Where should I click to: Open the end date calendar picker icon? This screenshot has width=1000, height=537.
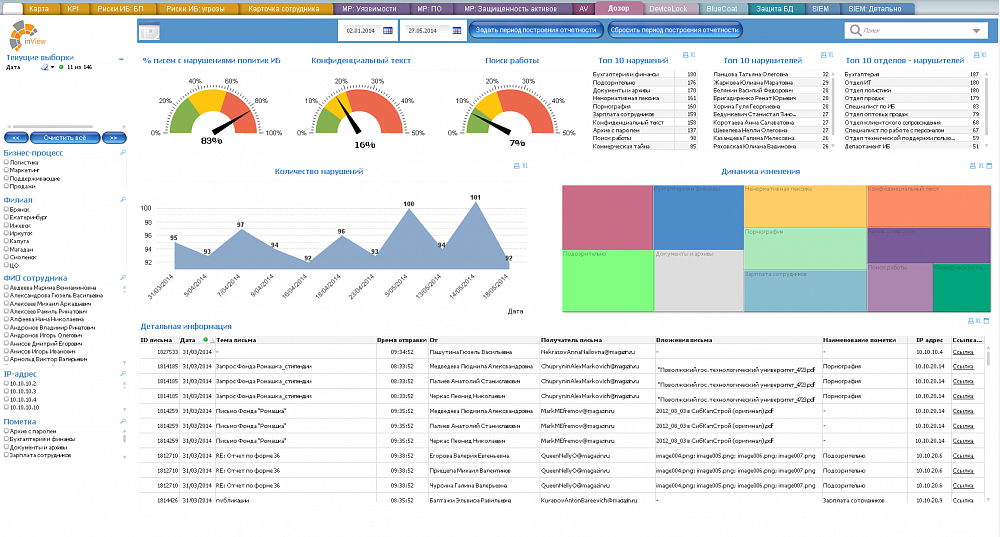[457, 31]
